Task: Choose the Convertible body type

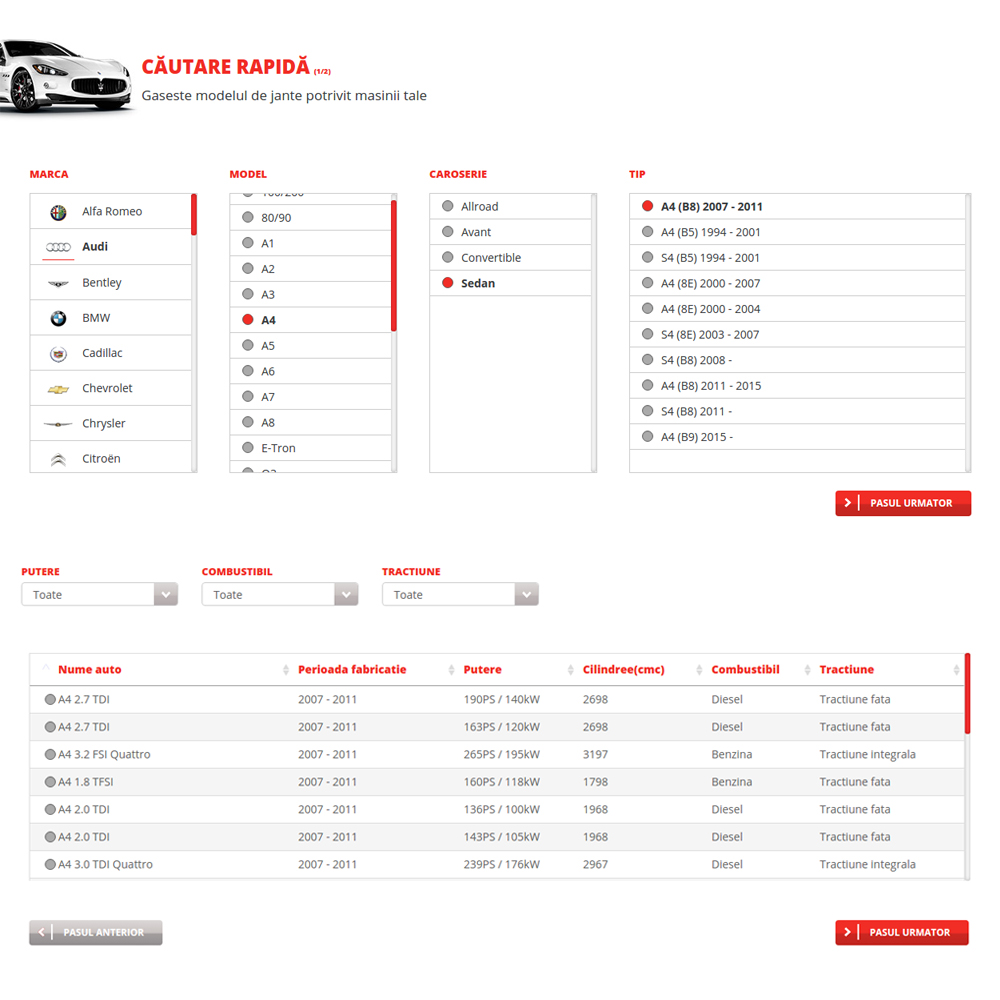Action: point(510,258)
